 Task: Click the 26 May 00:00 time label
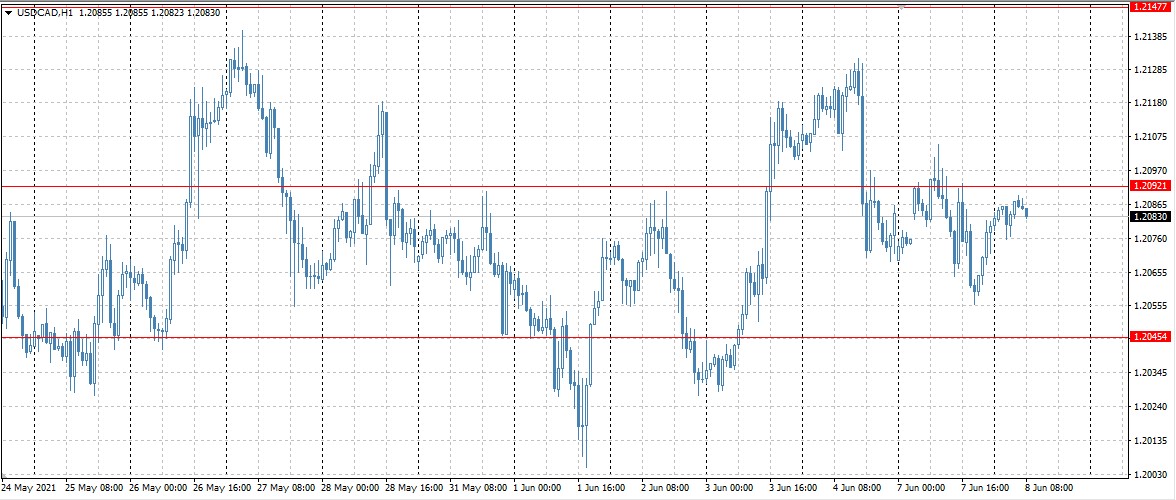pyautogui.click(x=158, y=487)
